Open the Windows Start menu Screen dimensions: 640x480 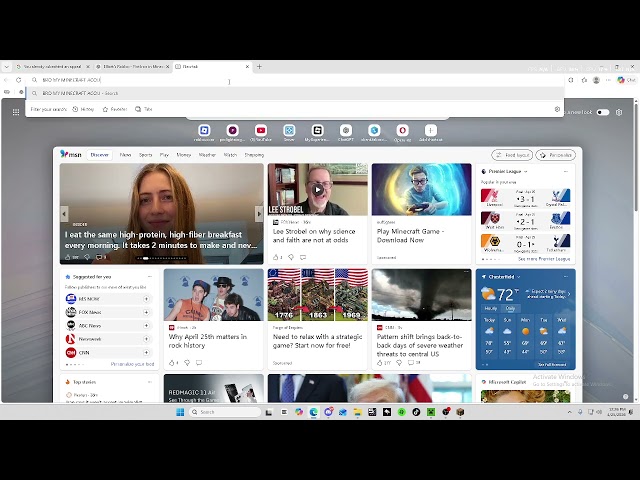180,412
